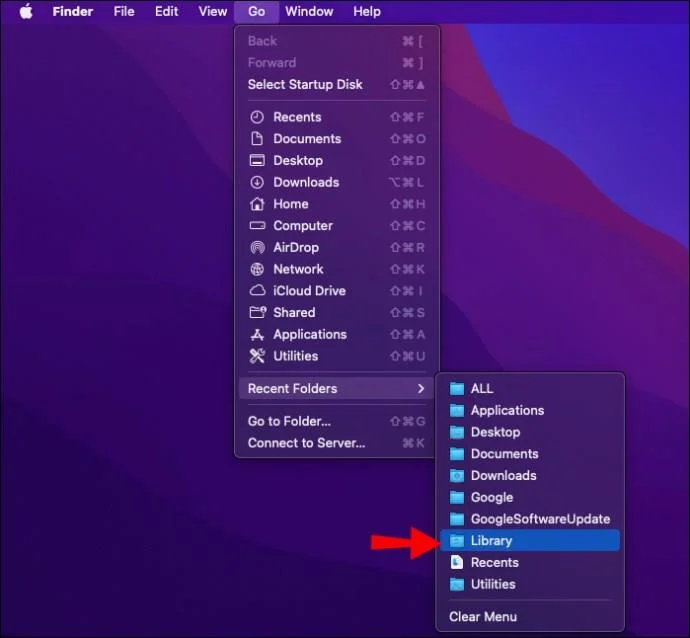Open the Window menu

tap(309, 11)
